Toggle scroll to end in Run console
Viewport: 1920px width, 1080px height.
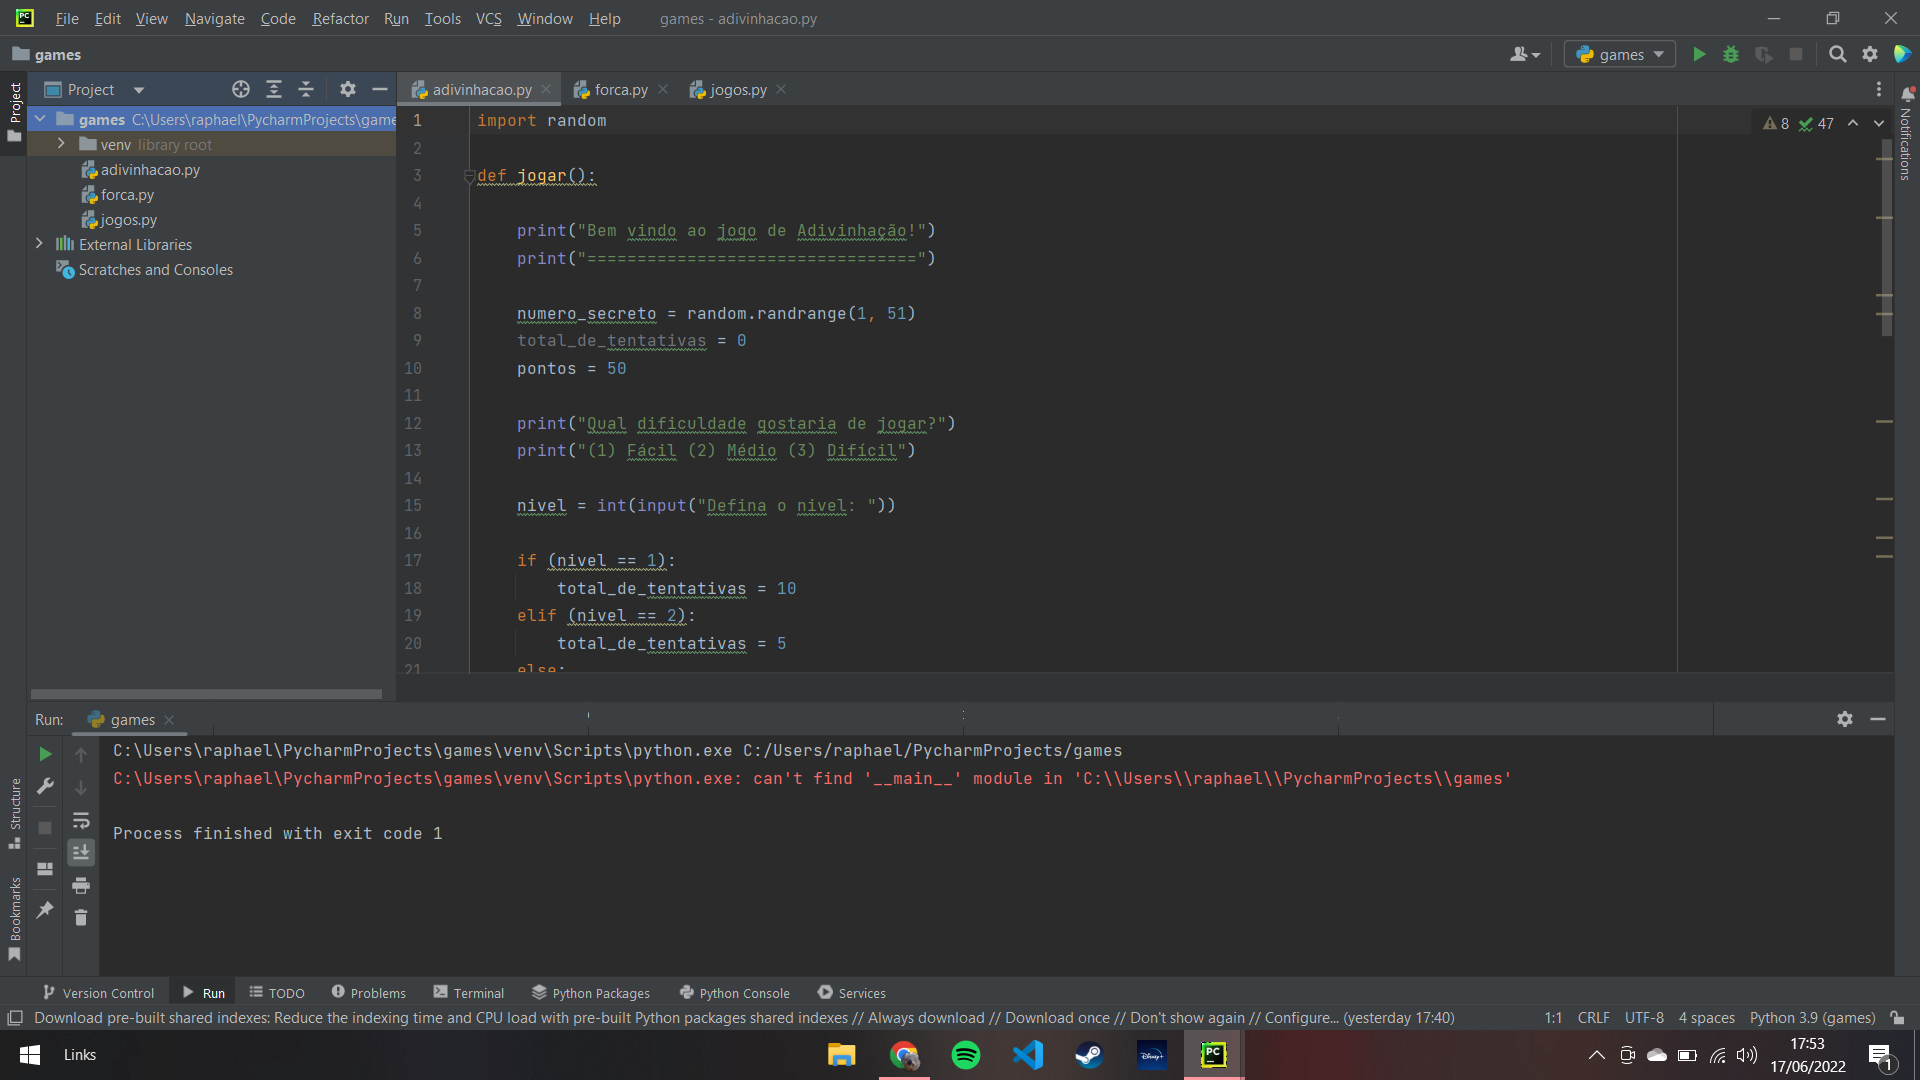coord(81,852)
